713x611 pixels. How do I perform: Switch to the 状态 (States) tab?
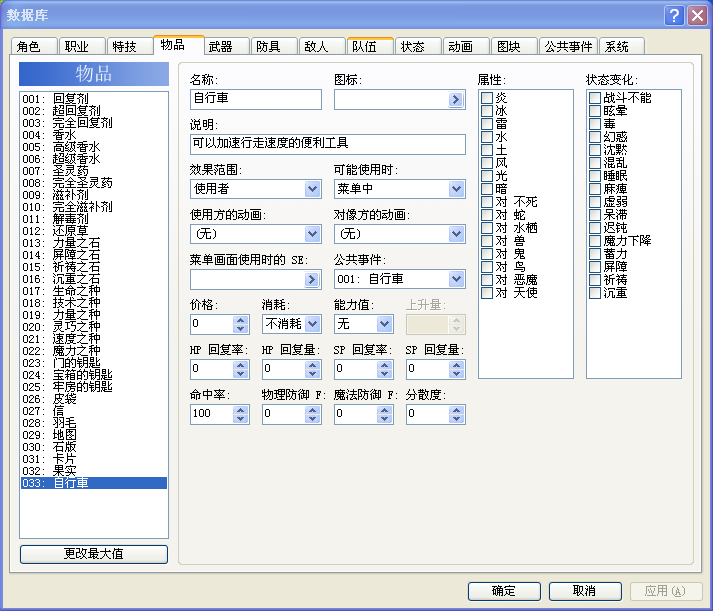418,46
